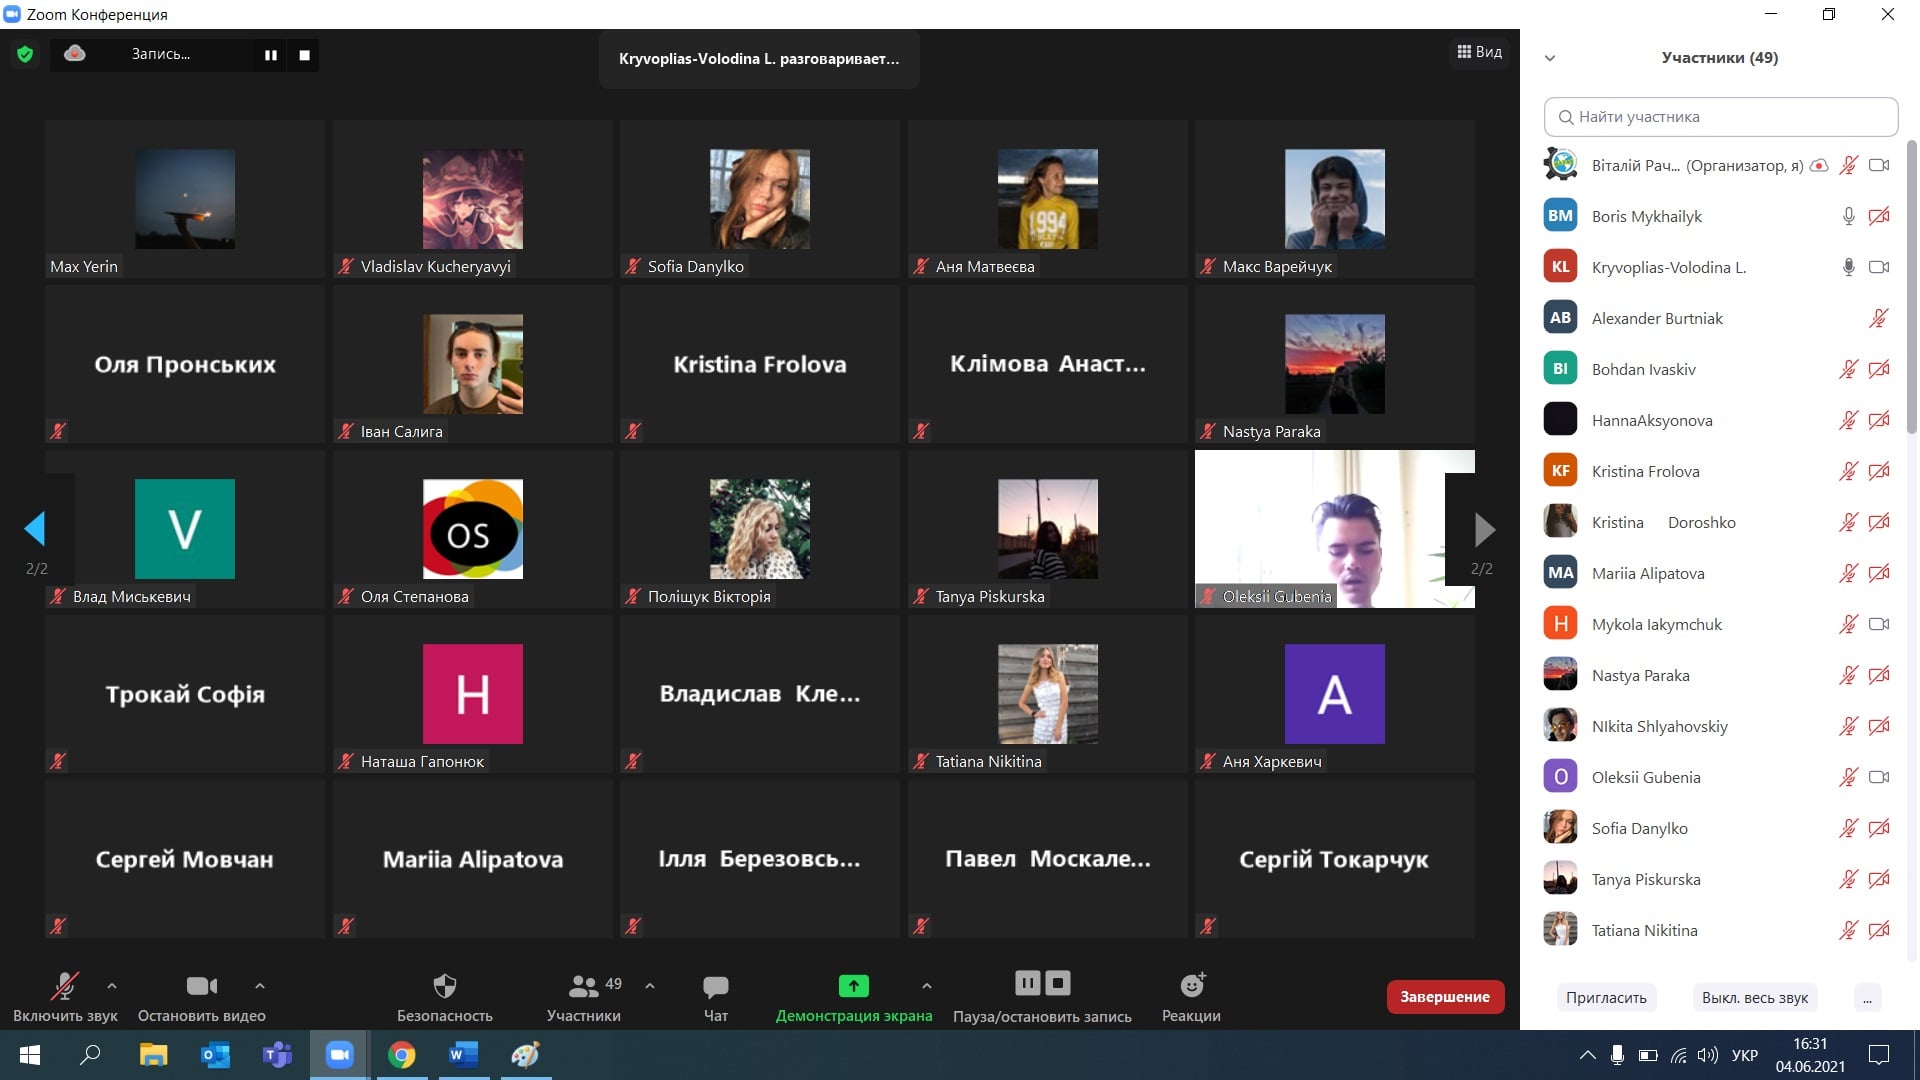Open the more options ellipsis button
This screenshot has width=1920, height=1080.
coord(1867,997)
